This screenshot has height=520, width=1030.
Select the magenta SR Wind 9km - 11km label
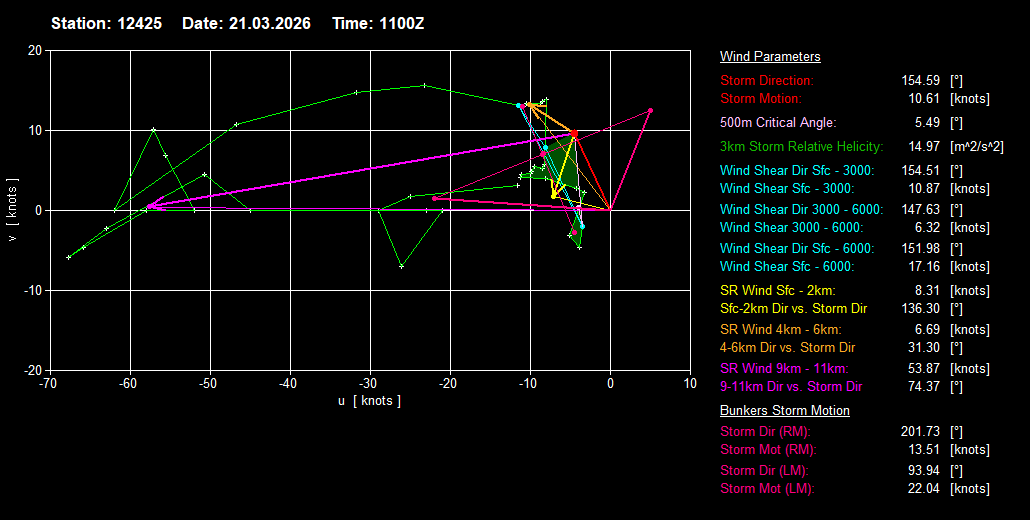point(784,368)
